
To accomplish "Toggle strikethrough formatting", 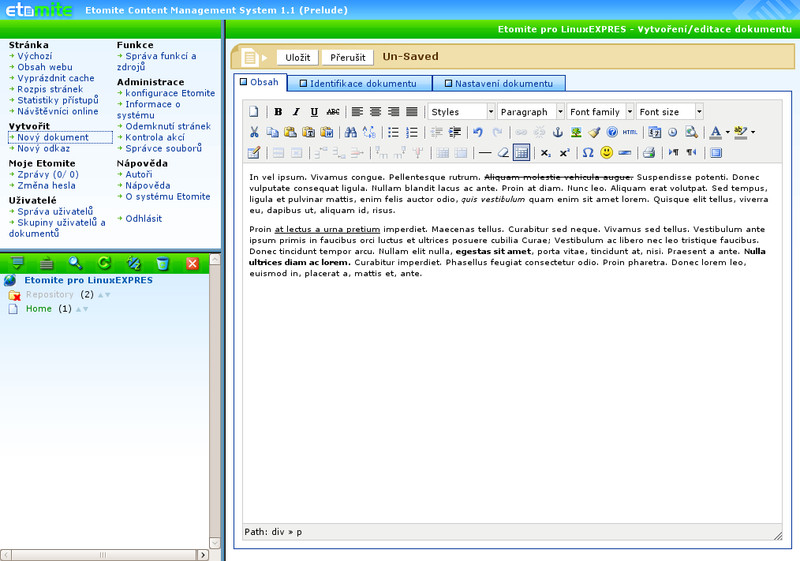I will tap(333, 112).
